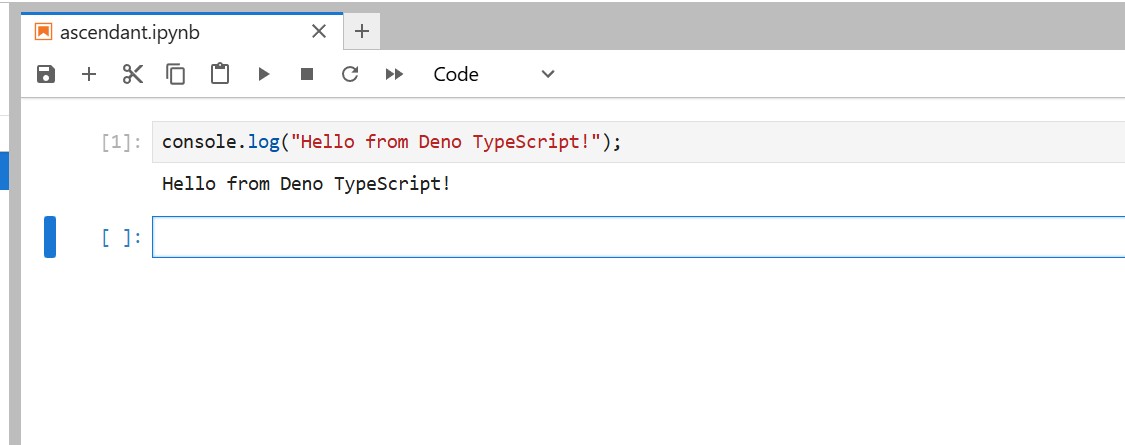
Task: Restart kernel and run all cells
Action: 394,74
